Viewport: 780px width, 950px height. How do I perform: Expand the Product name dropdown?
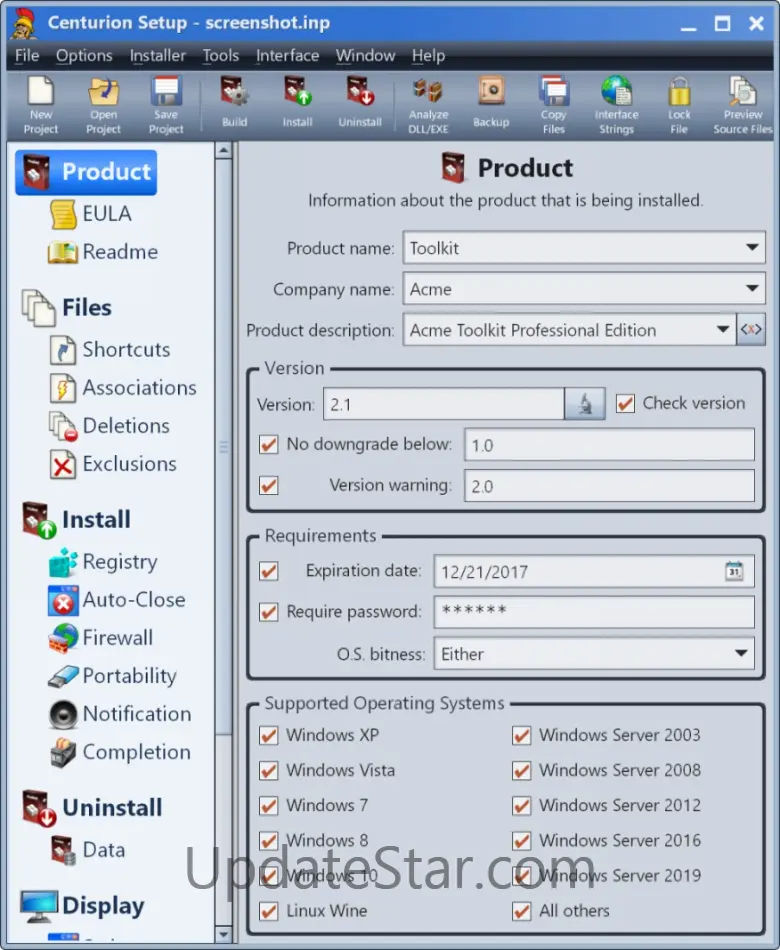(752, 247)
